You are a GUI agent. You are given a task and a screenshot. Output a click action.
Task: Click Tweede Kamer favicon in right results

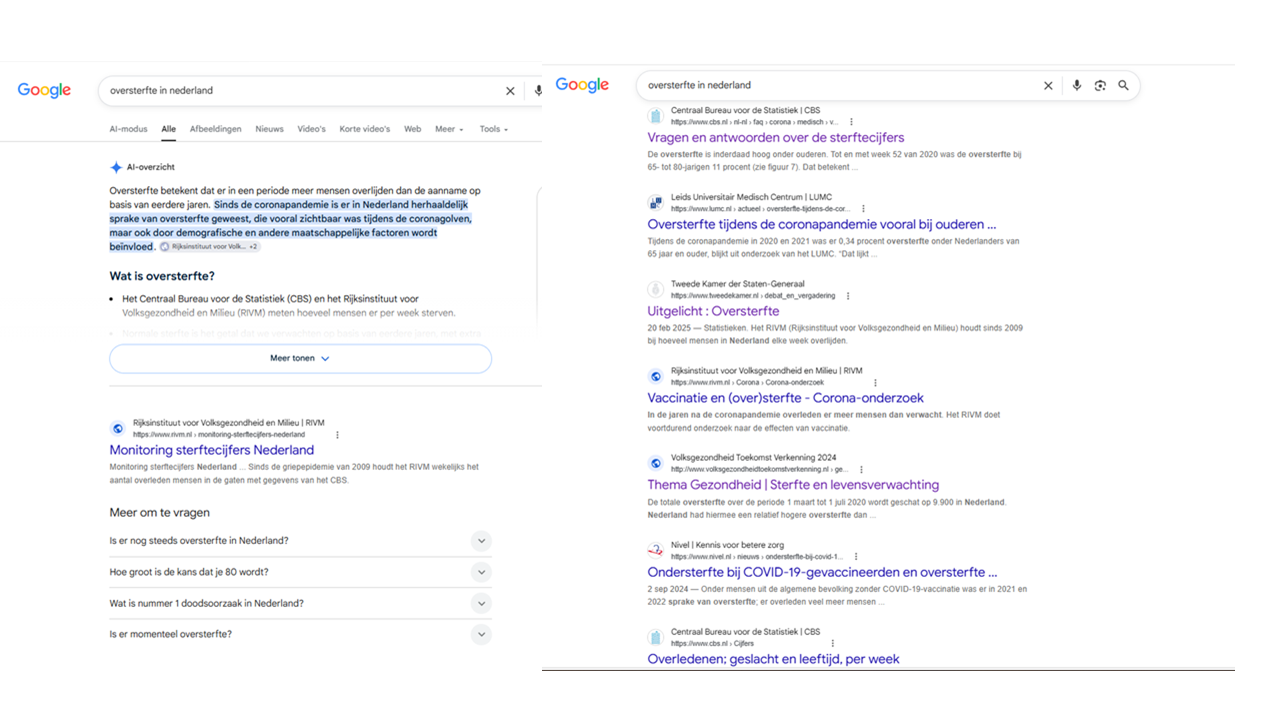tap(655, 290)
